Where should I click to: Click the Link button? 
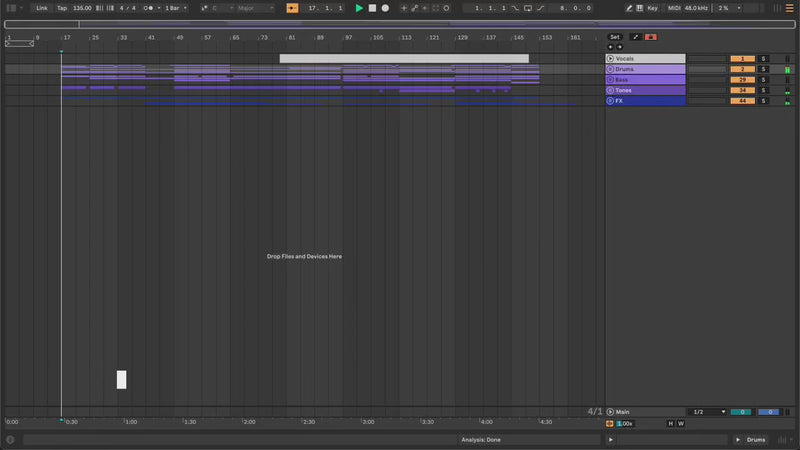41,8
